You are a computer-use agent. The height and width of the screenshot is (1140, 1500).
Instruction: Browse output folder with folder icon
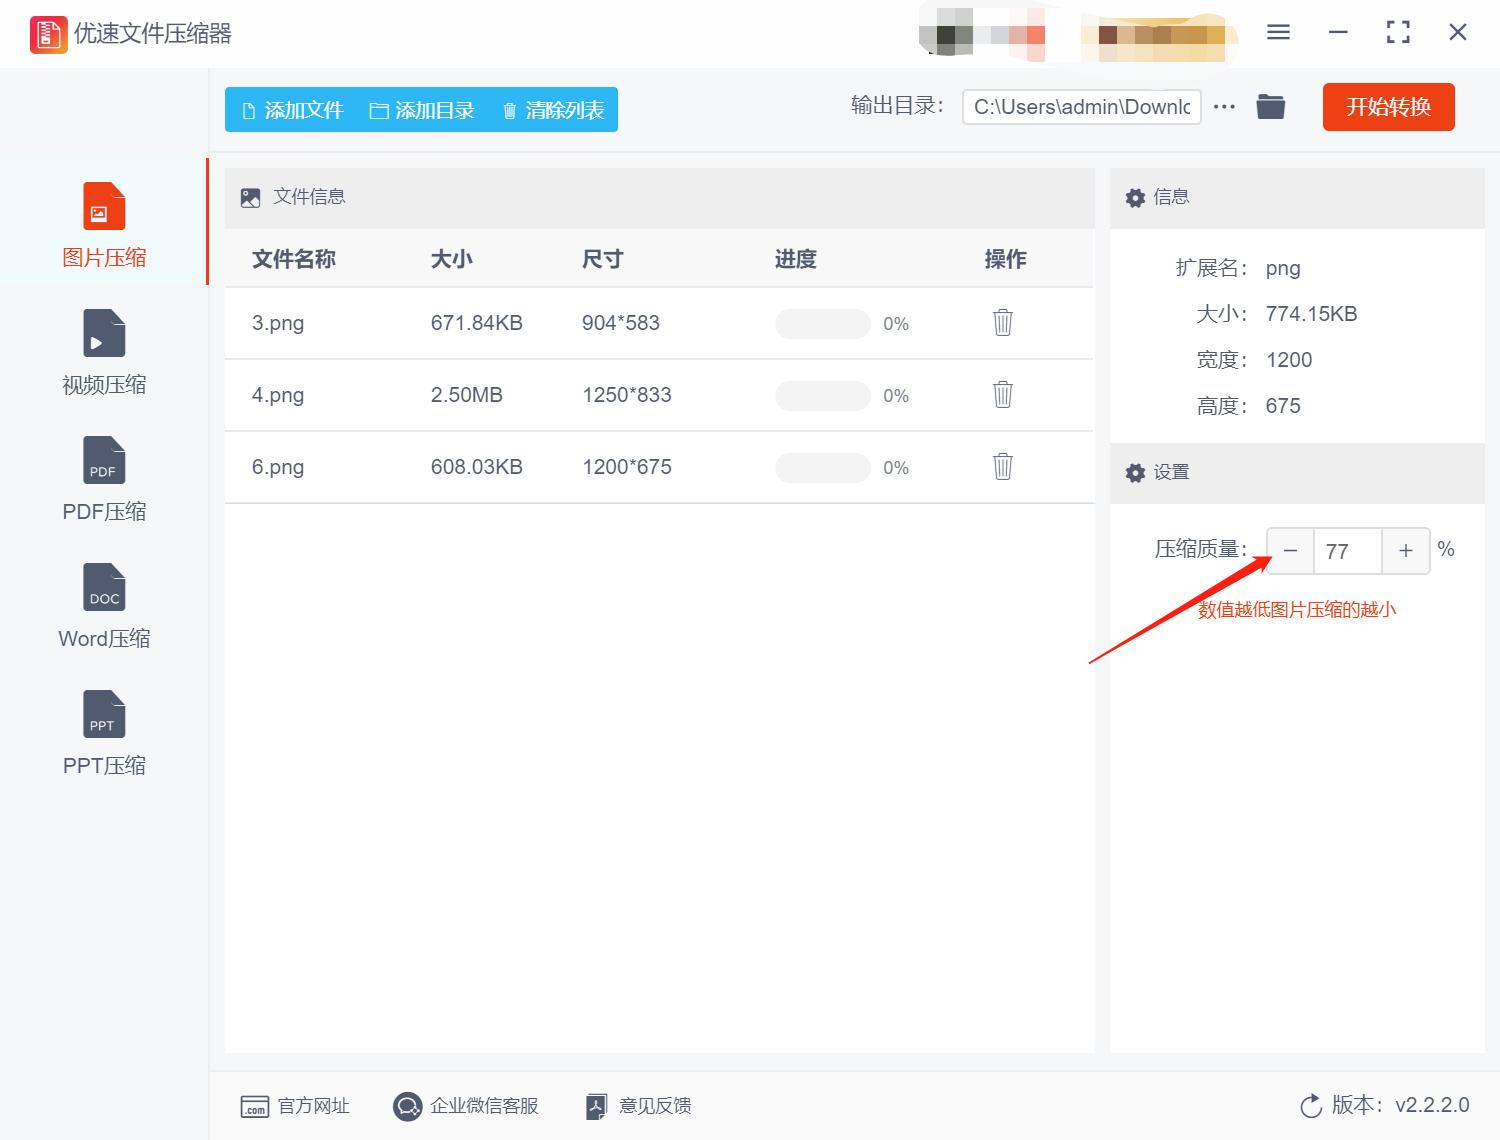point(1270,105)
